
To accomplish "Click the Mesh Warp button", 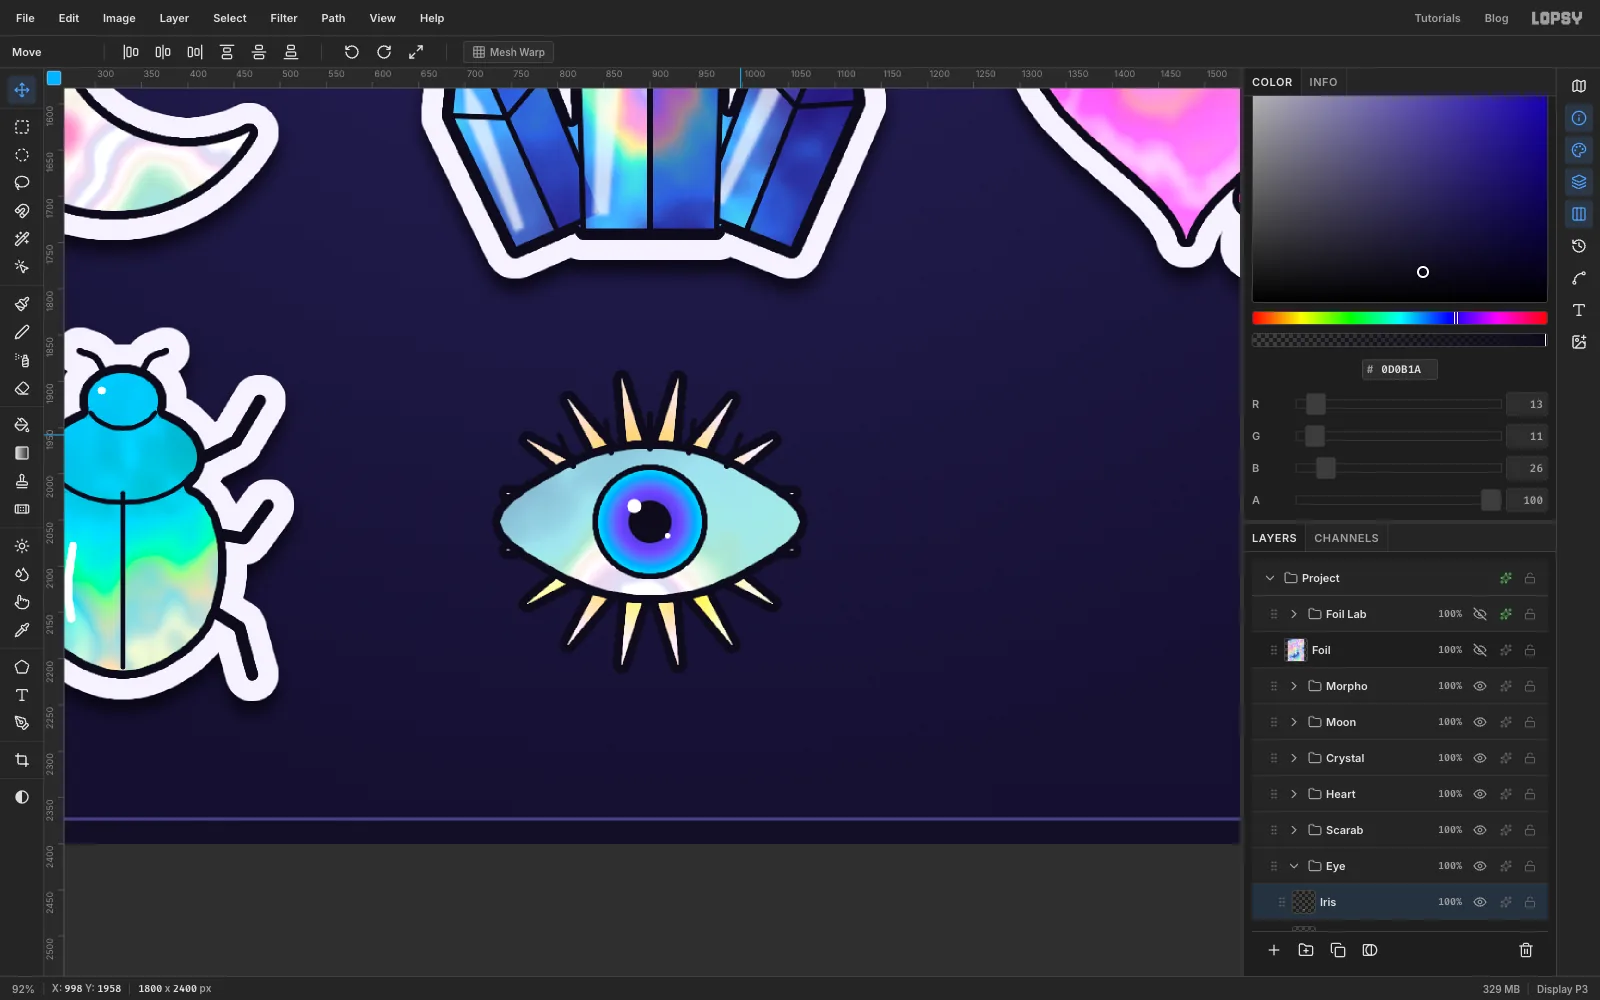I will click(x=509, y=52).
